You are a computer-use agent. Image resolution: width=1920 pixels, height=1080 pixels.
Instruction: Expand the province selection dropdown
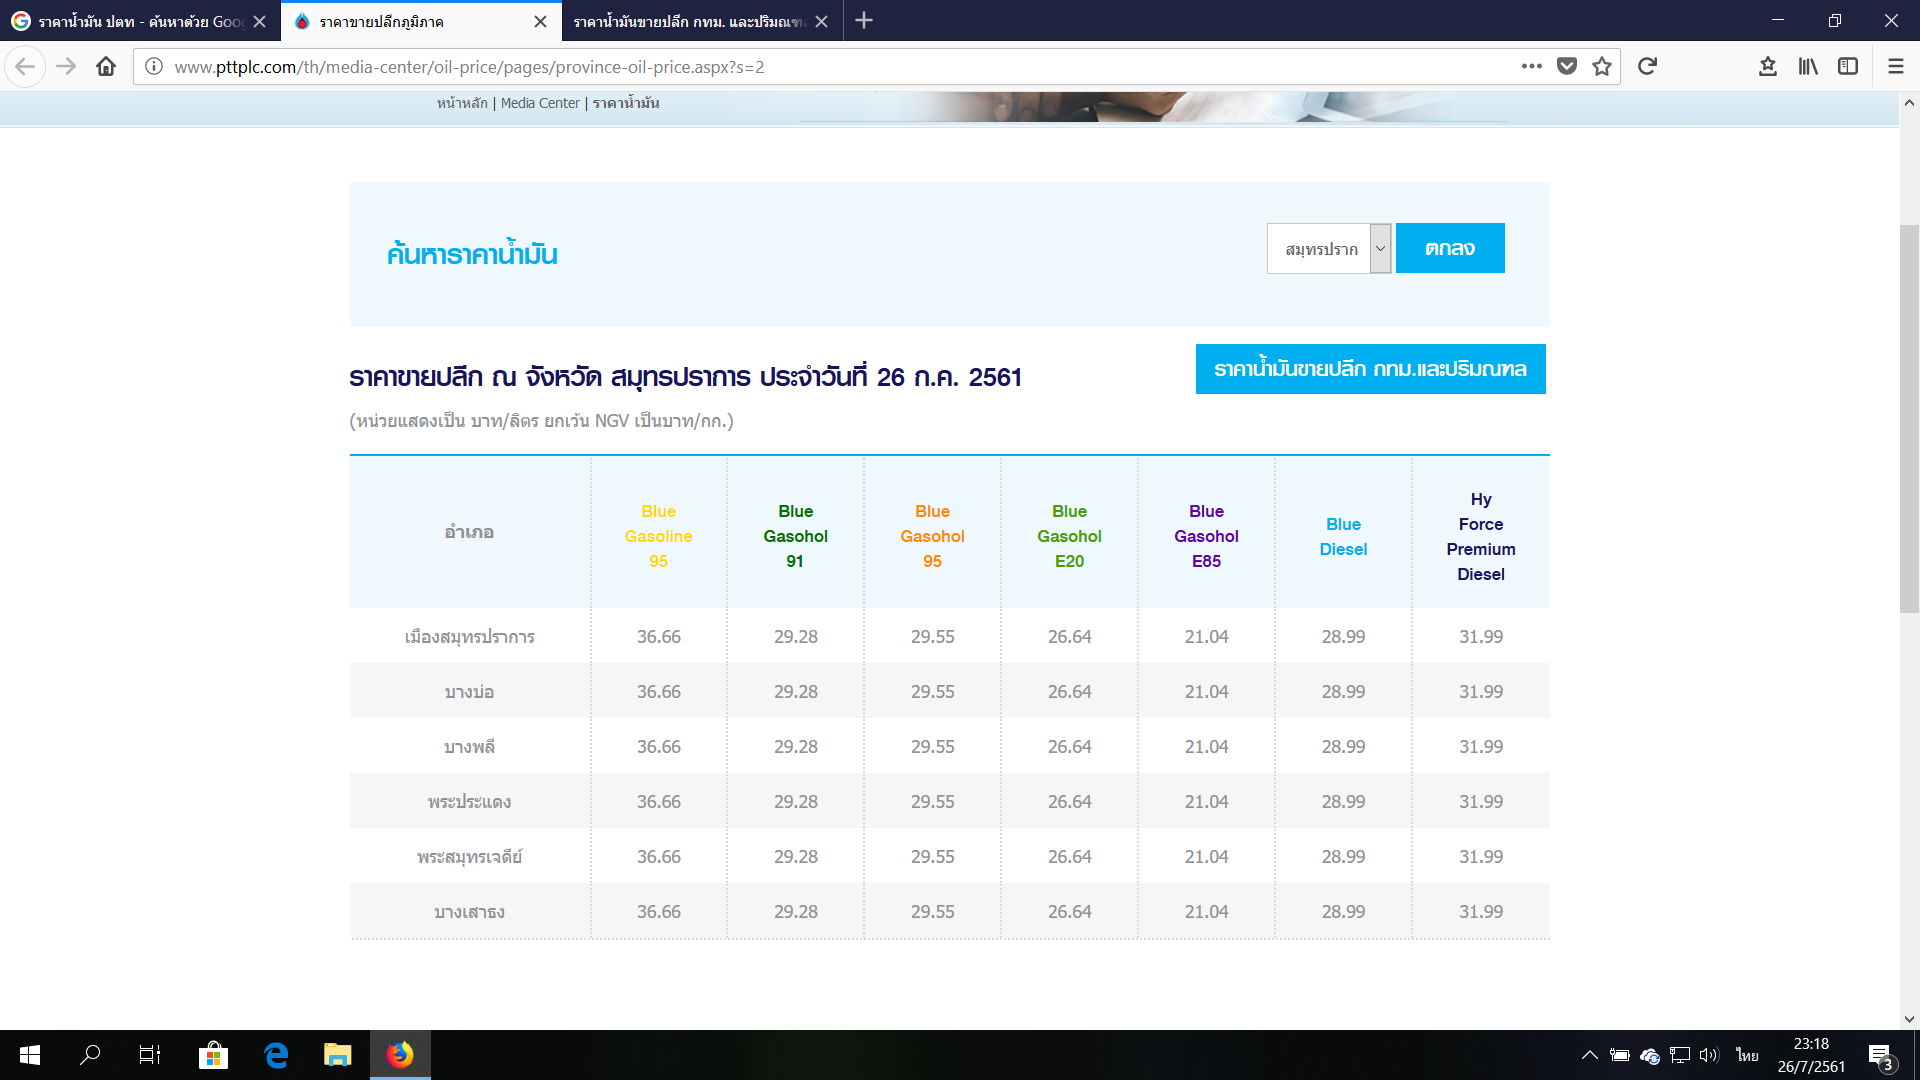[x=1380, y=248]
